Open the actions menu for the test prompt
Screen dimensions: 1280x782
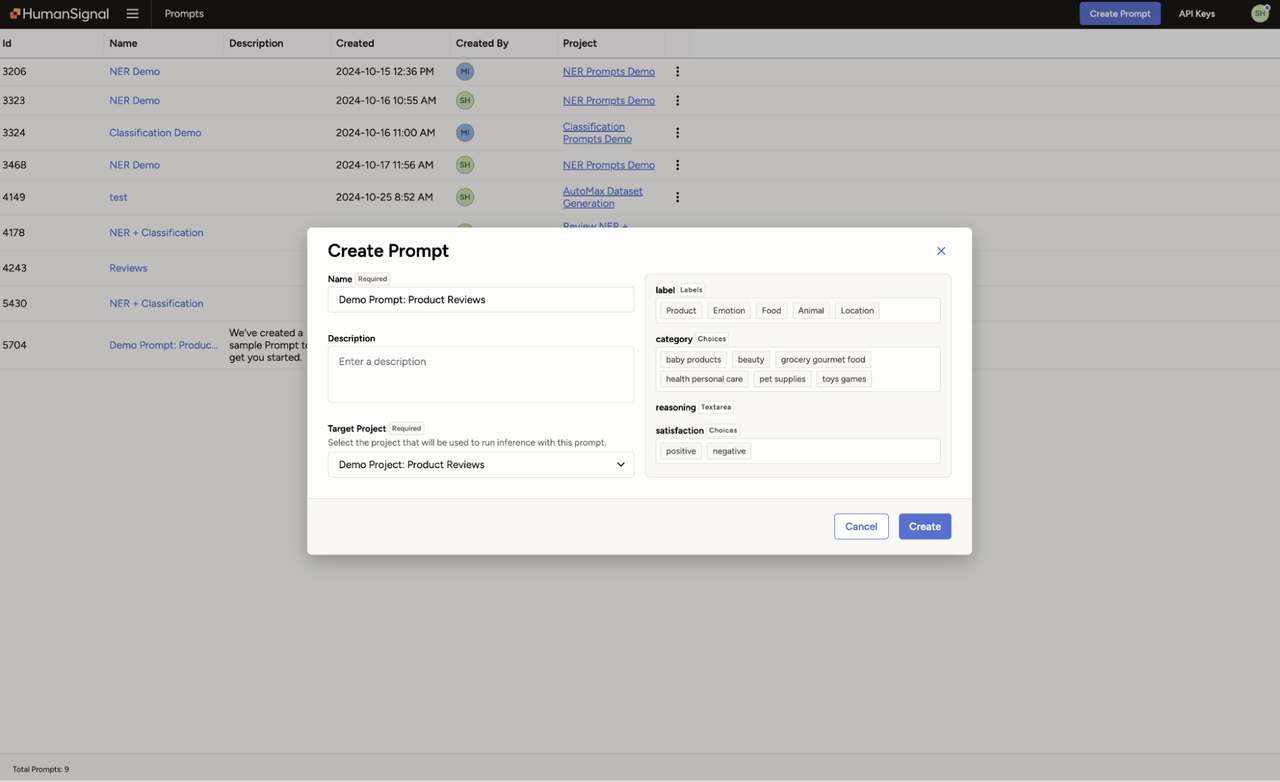point(677,197)
